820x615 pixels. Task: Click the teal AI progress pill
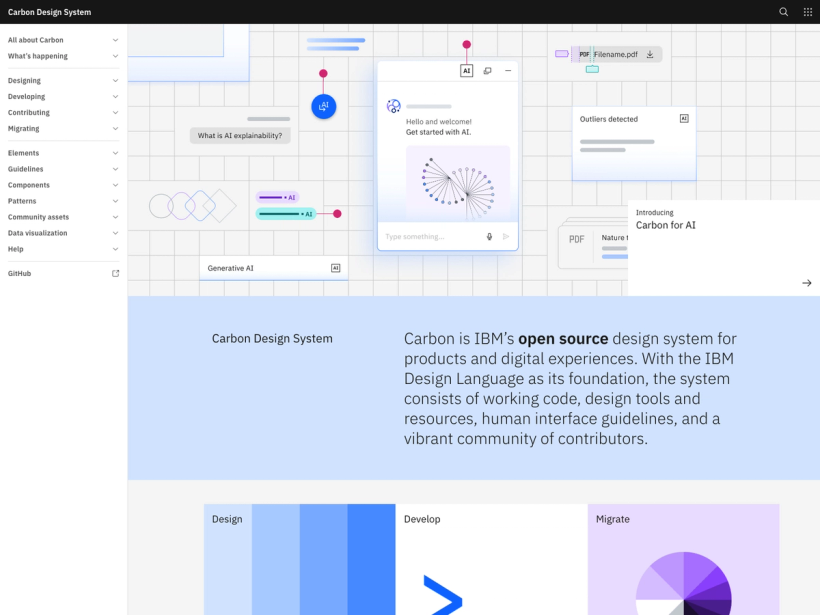(286, 214)
